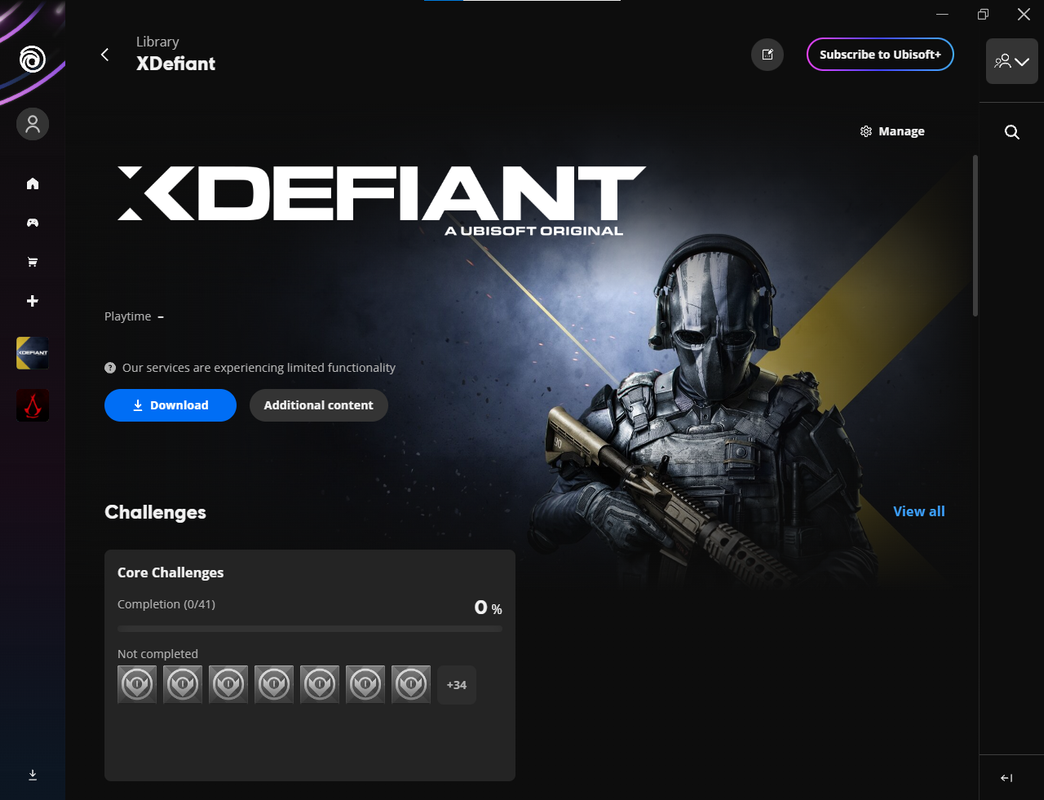Image resolution: width=1044 pixels, height=800 pixels.
Task: Select Assassin's Creed game shortcut in sidebar
Action: coord(32,405)
